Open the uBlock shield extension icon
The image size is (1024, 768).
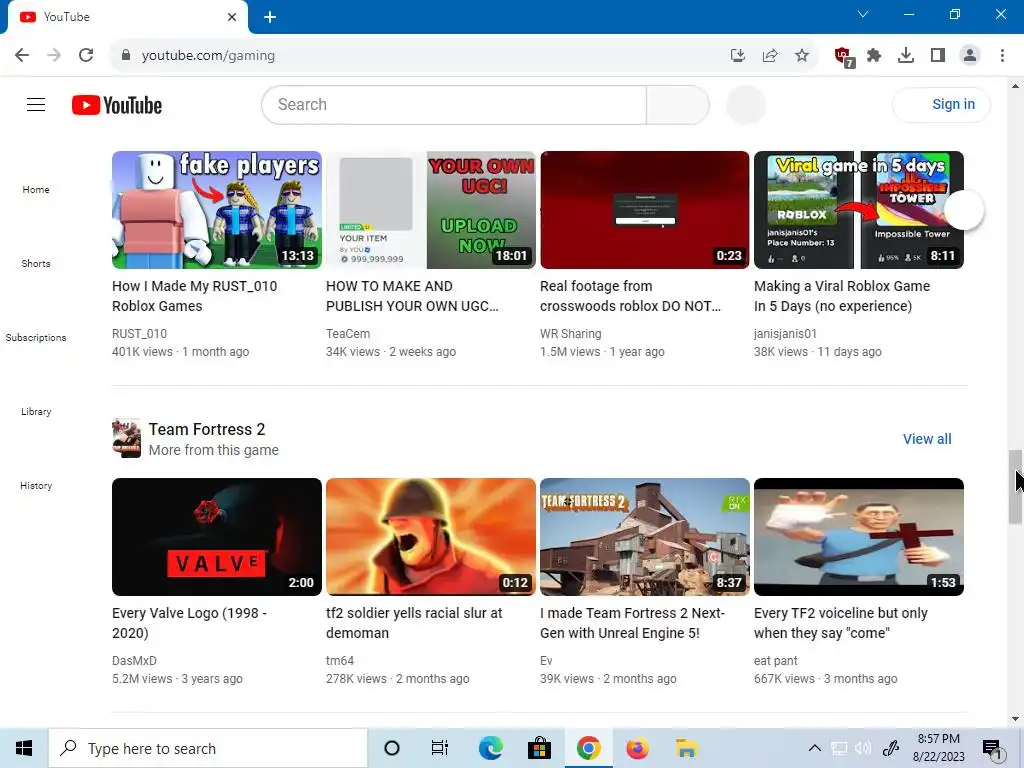843,56
